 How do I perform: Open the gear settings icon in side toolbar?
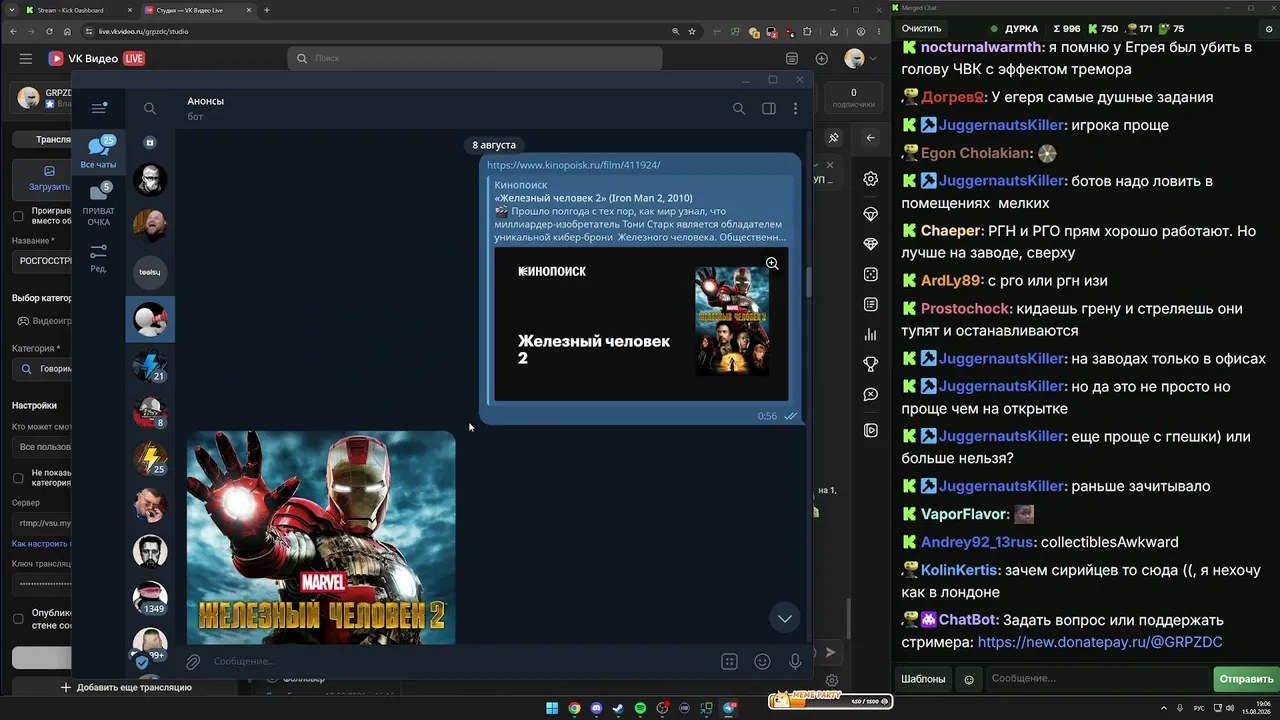(871, 179)
